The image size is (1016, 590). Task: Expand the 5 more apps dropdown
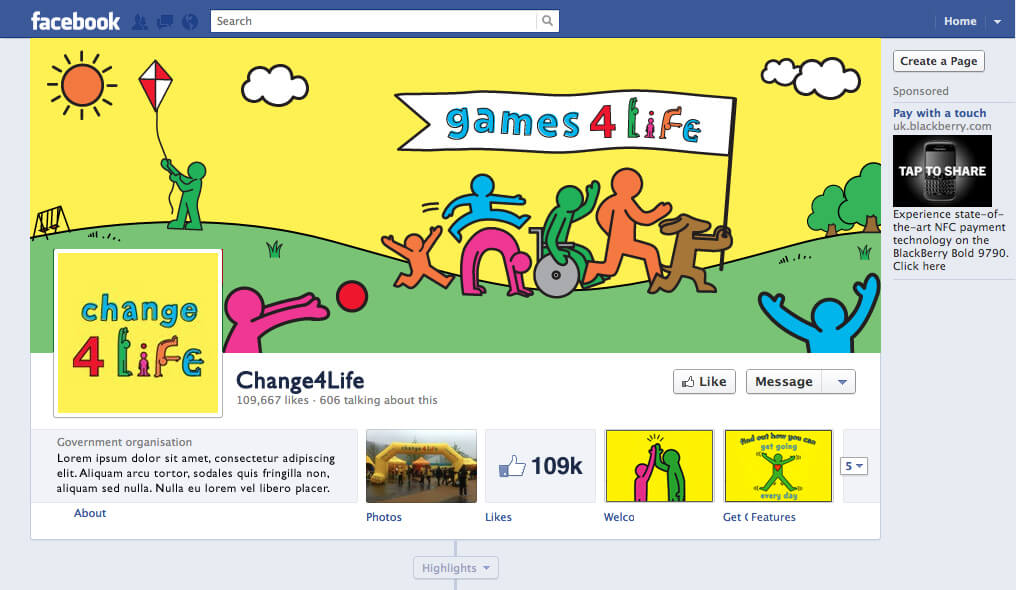click(853, 466)
